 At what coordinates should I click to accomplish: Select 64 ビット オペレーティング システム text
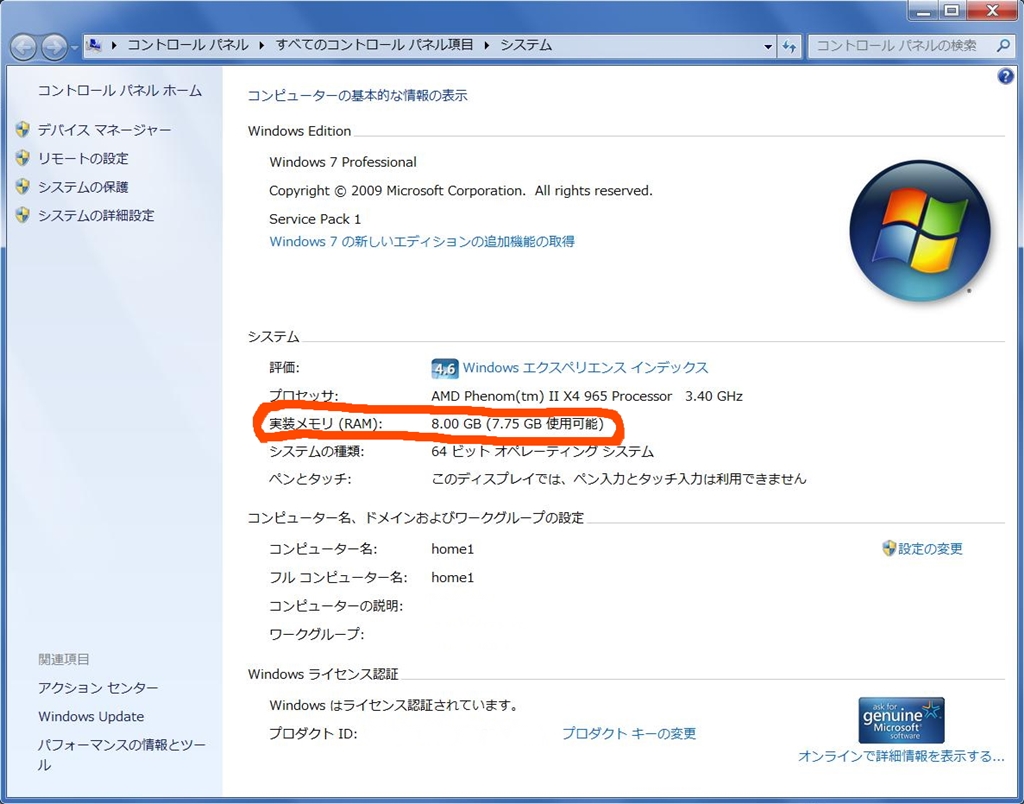542,451
